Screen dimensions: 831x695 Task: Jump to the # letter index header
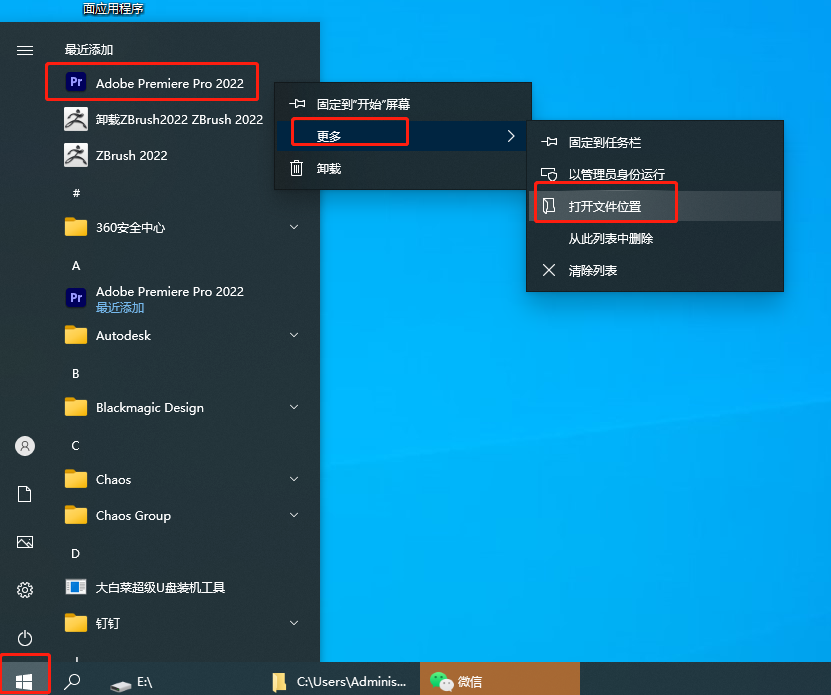(76, 193)
